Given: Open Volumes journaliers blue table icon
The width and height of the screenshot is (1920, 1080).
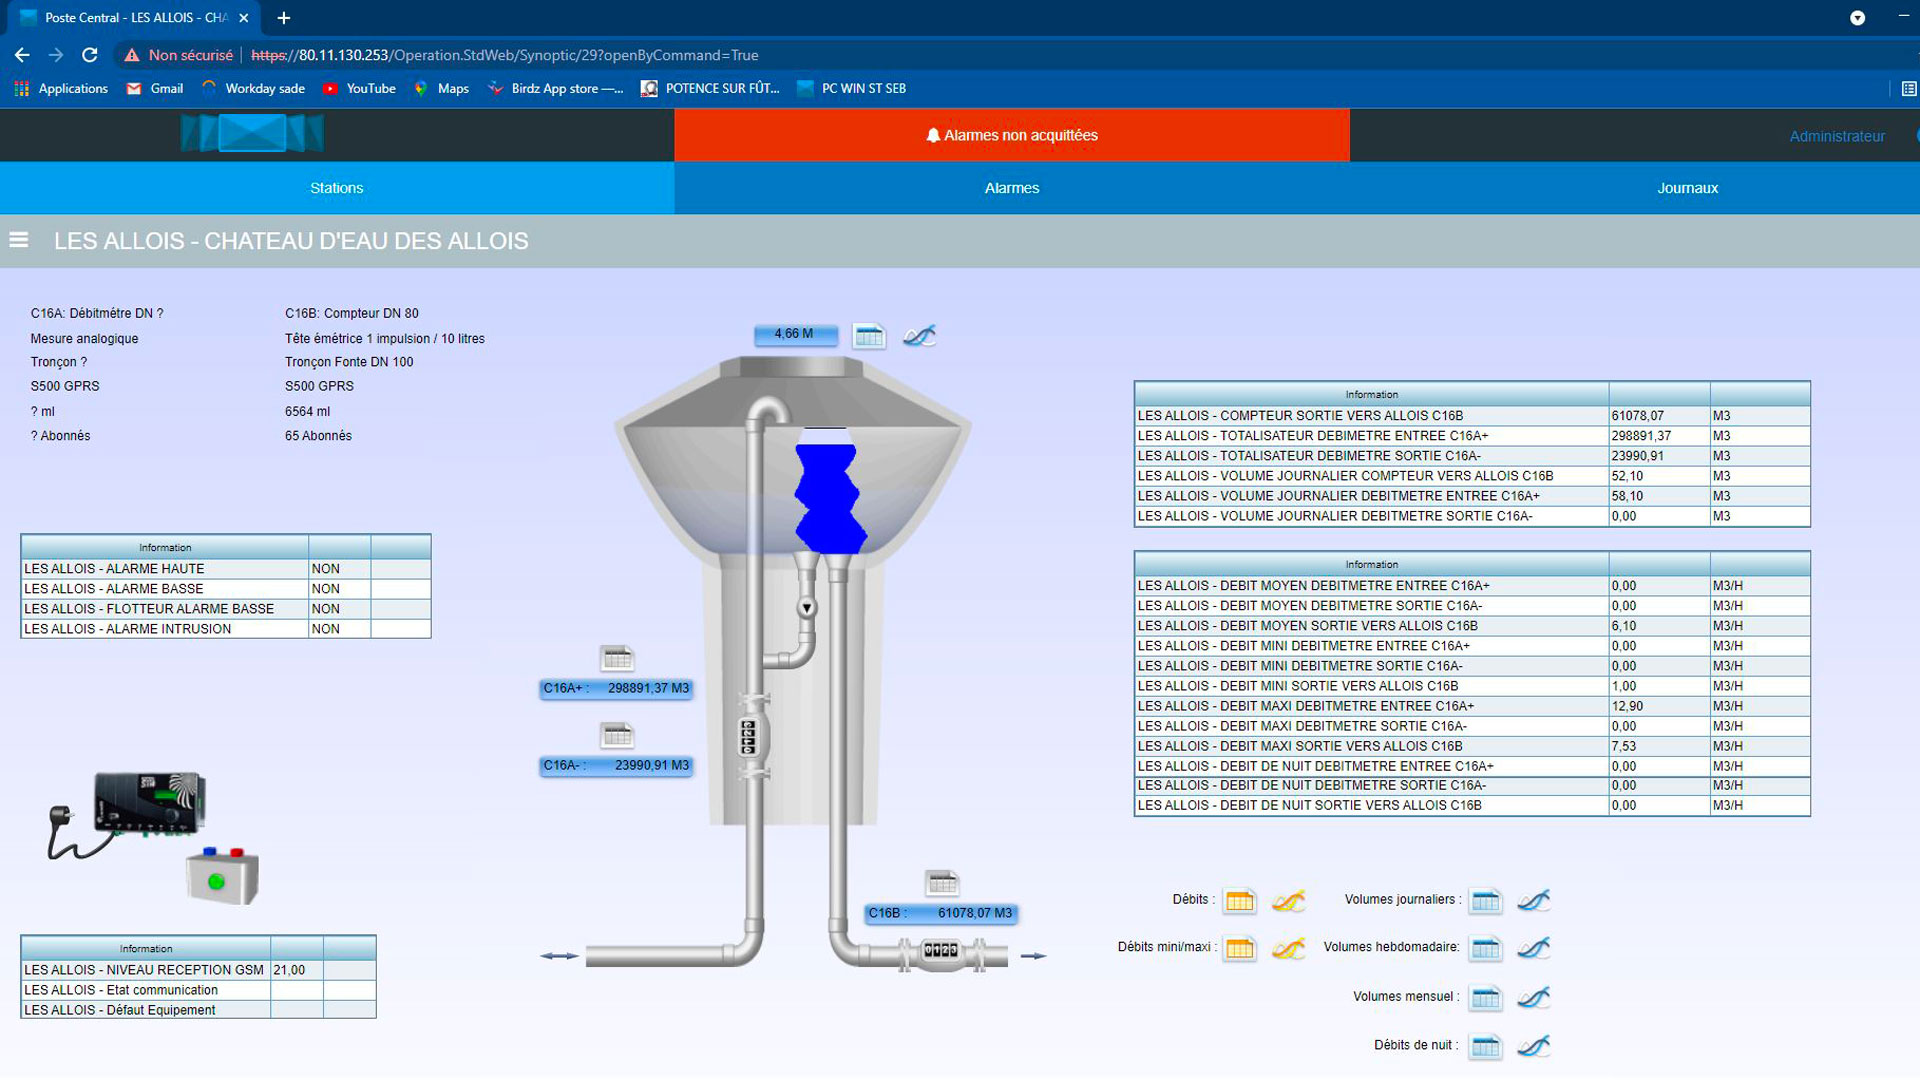Looking at the screenshot, I should tap(1485, 901).
